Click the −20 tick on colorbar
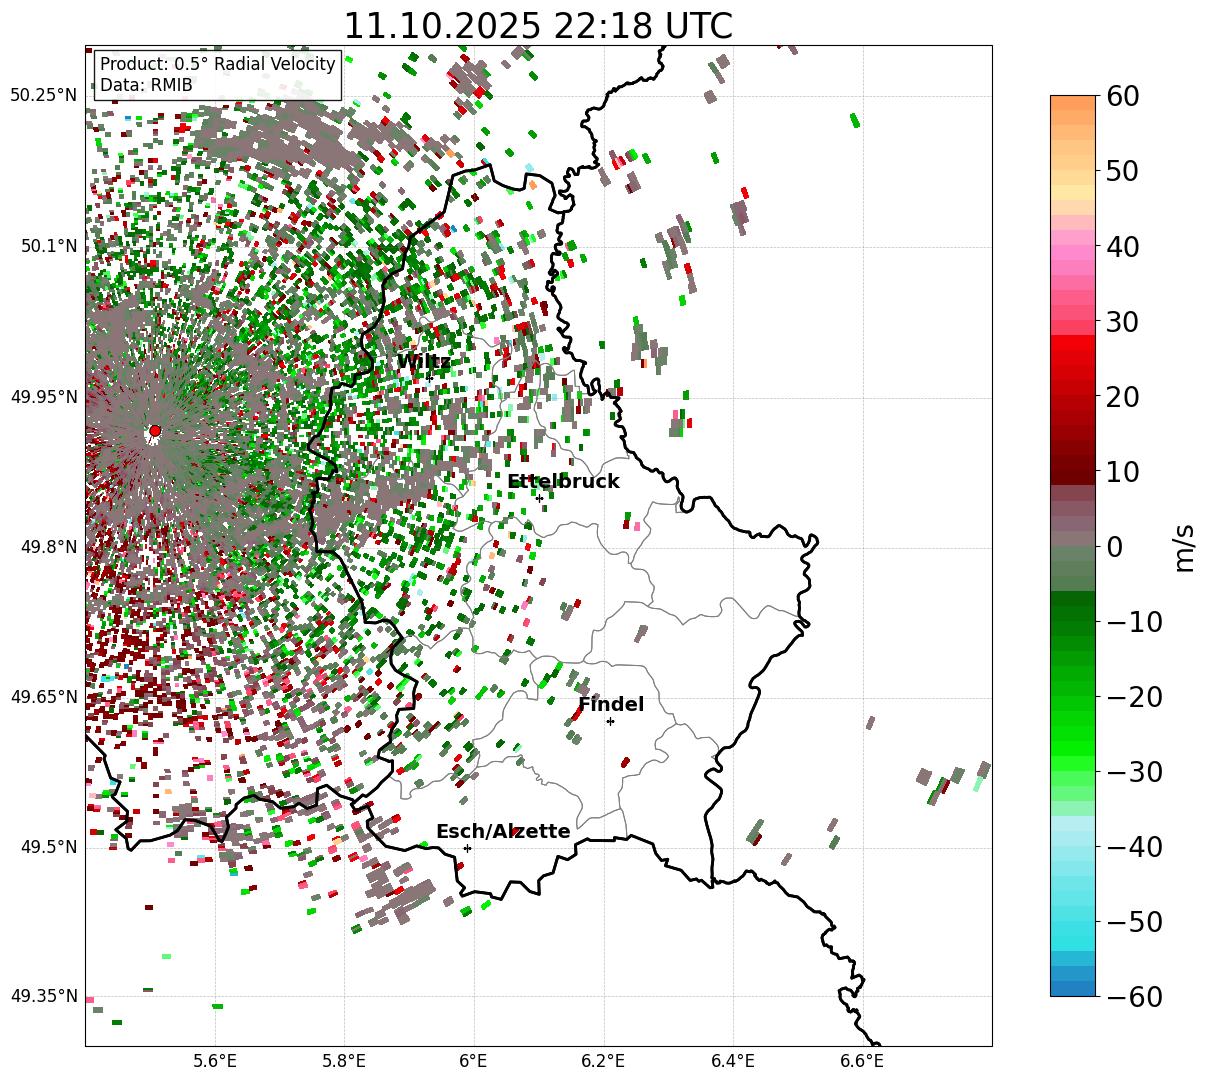The image size is (1207, 1081). pyautogui.click(x=1134, y=696)
